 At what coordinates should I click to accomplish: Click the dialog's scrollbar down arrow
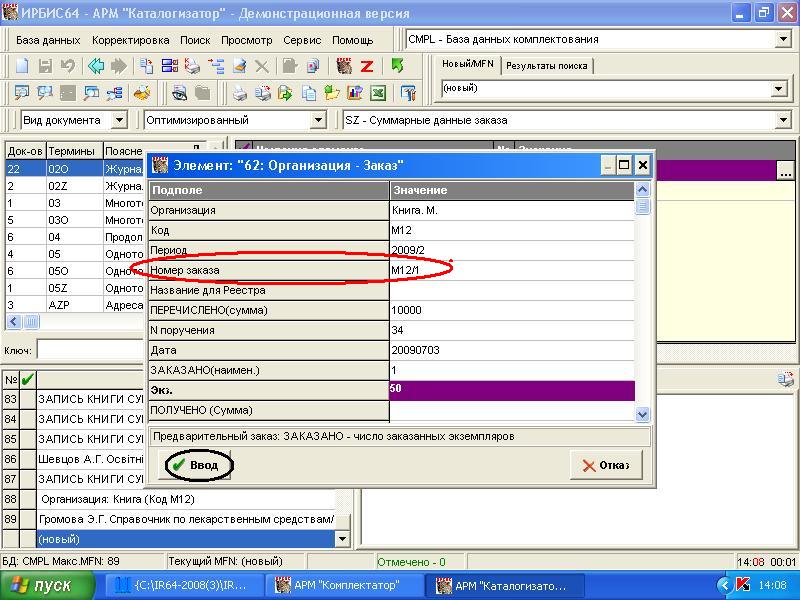coord(643,414)
